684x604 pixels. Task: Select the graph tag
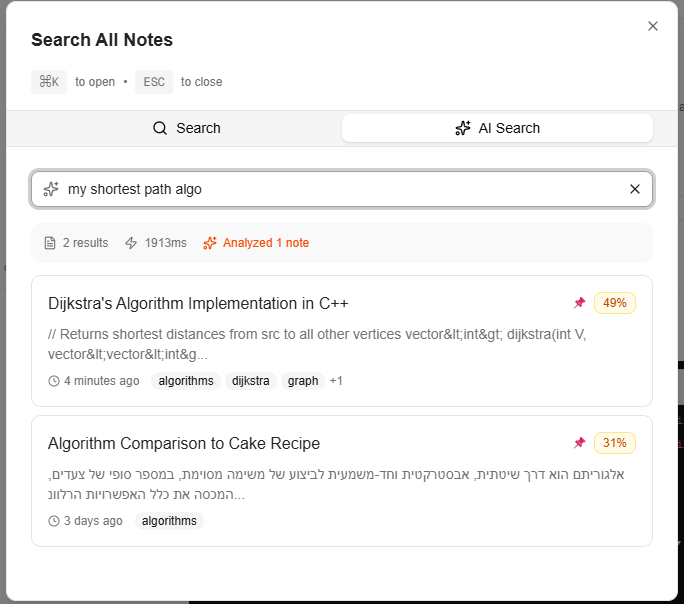click(x=303, y=381)
